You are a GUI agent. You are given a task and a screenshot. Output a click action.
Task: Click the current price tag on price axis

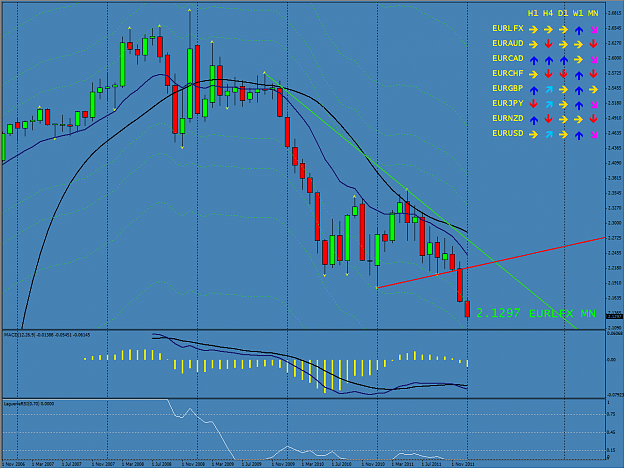click(614, 316)
